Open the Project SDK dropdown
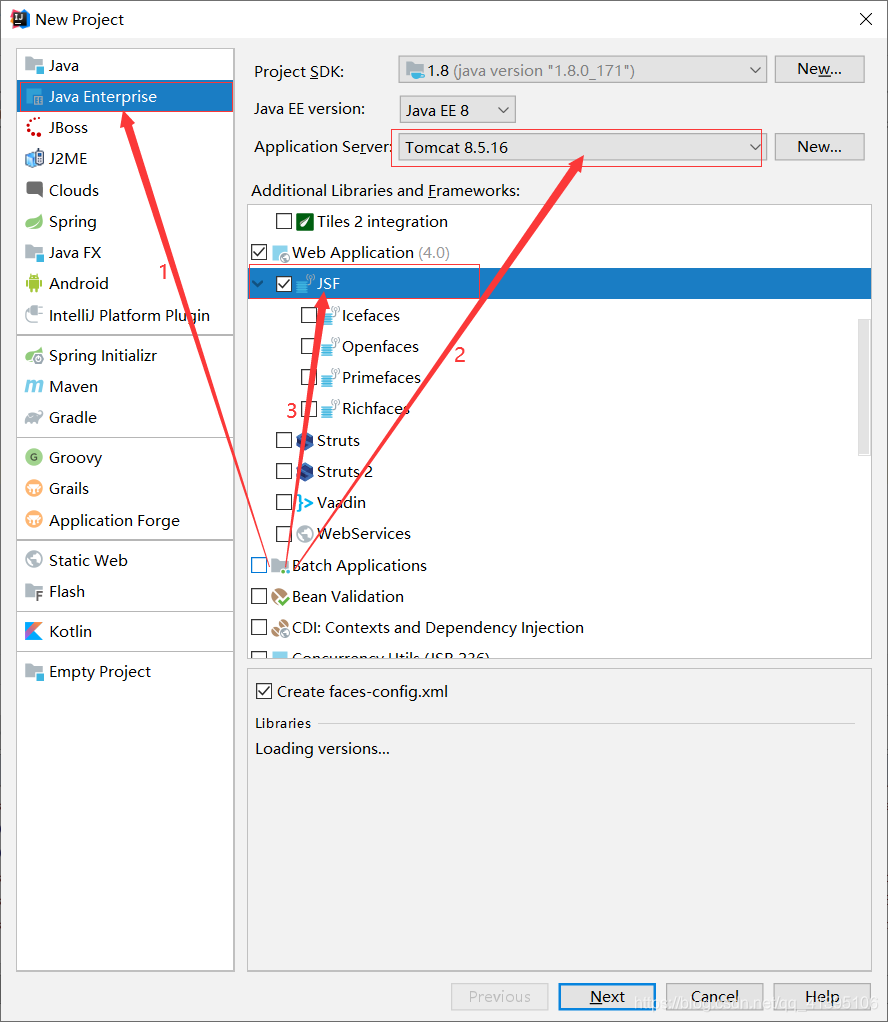This screenshot has width=888, height=1022. pyautogui.click(x=582, y=70)
